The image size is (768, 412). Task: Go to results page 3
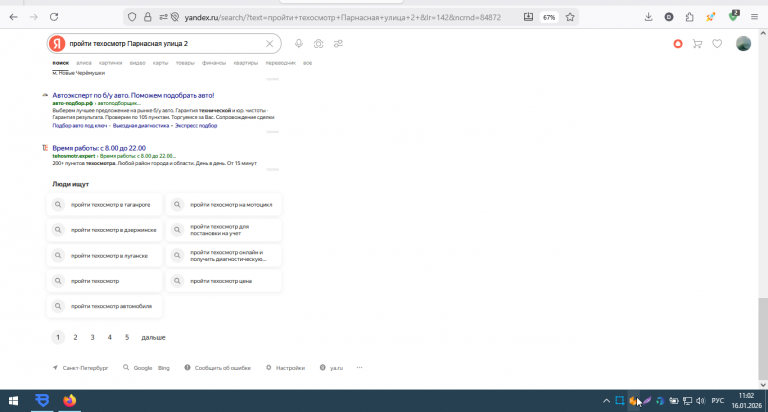point(92,338)
